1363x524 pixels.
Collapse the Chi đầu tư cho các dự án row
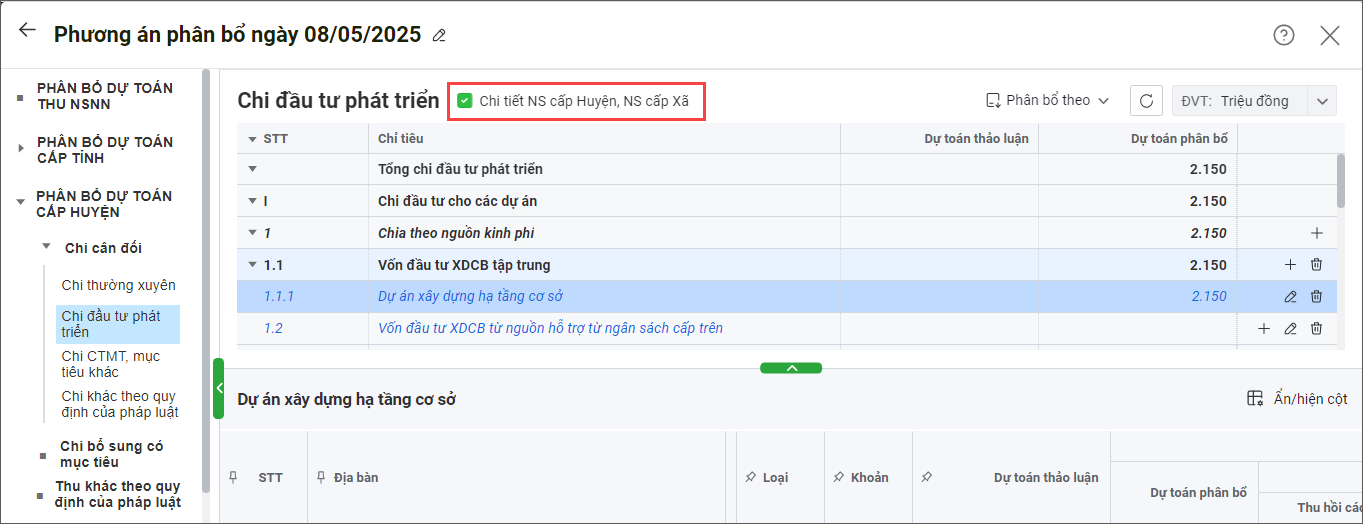pyautogui.click(x=252, y=201)
